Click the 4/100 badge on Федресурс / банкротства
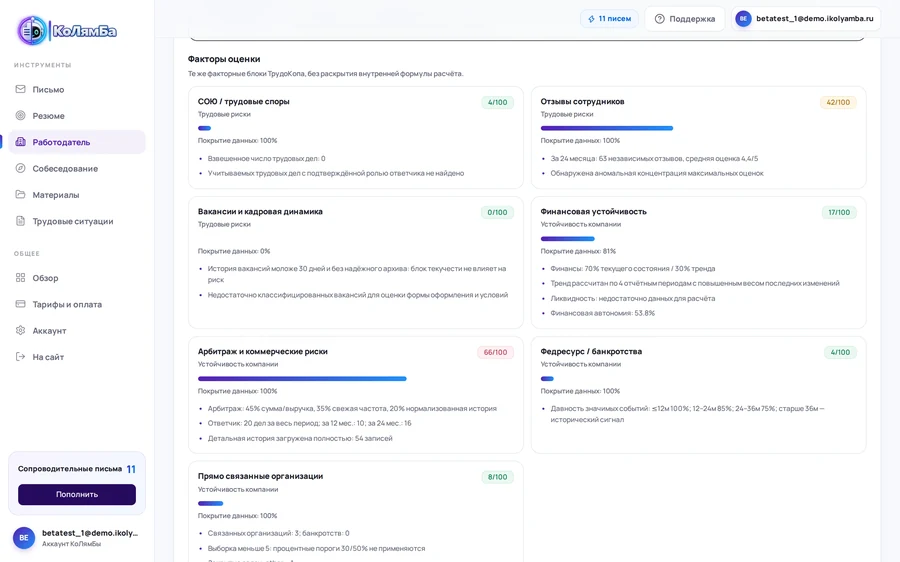Viewport: 900px width, 562px height. pos(840,352)
